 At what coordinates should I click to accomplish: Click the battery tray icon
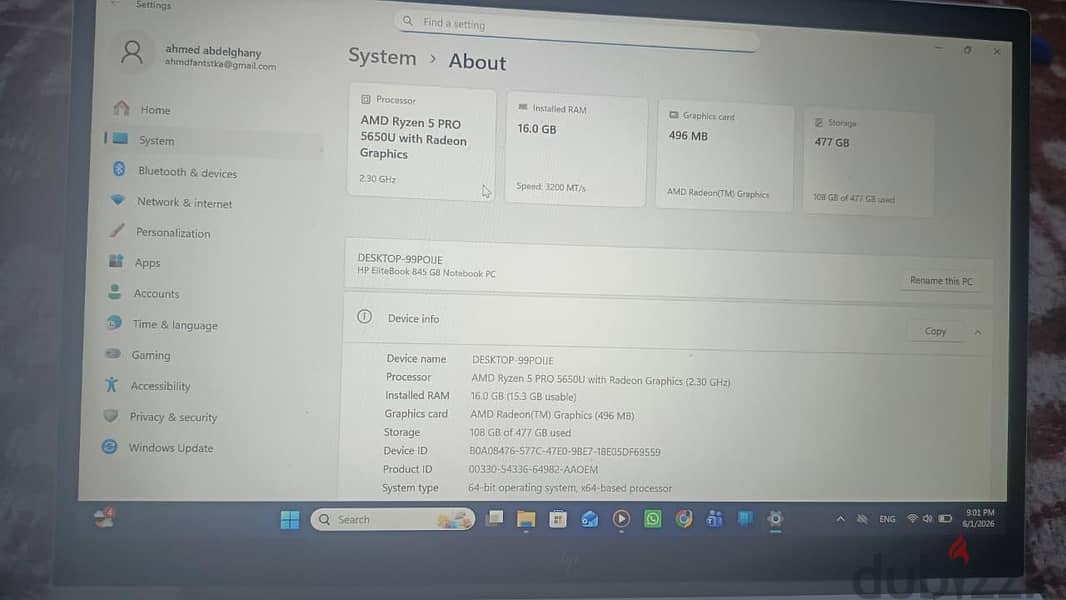pos(945,519)
